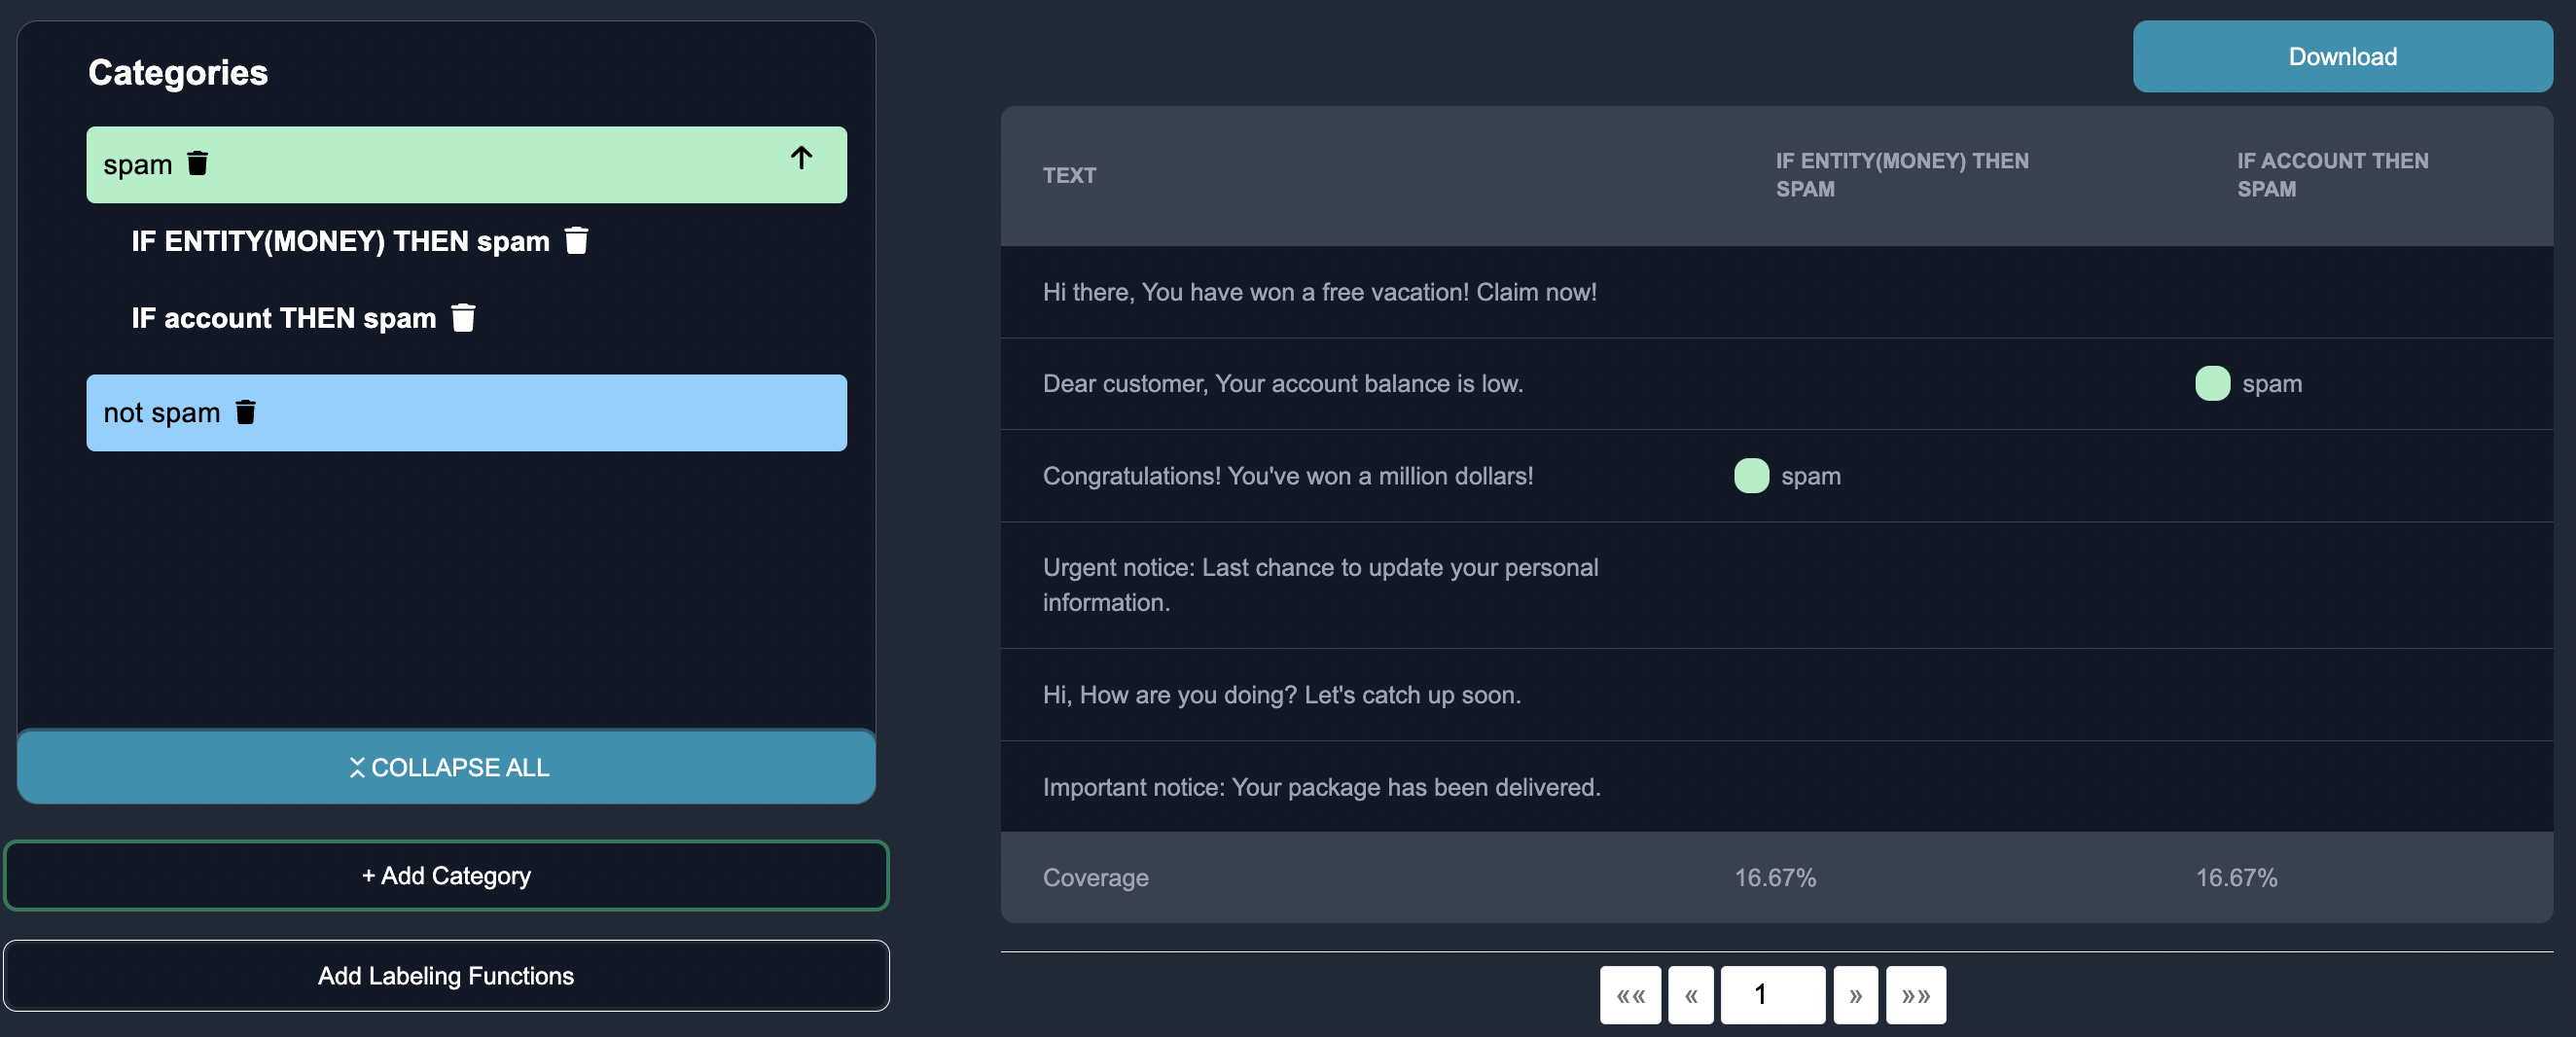Jump to last page of results
2576x1037 pixels.
(x=1915, y=995)
